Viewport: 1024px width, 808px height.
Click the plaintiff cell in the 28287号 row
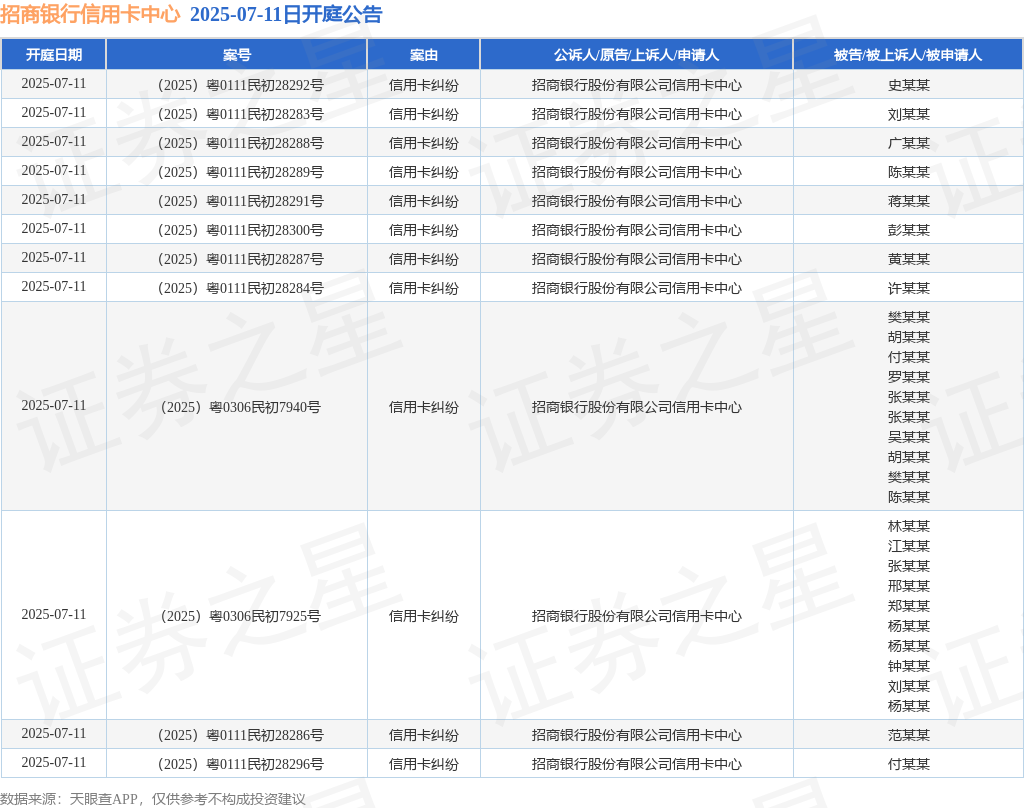click(637, 259)
